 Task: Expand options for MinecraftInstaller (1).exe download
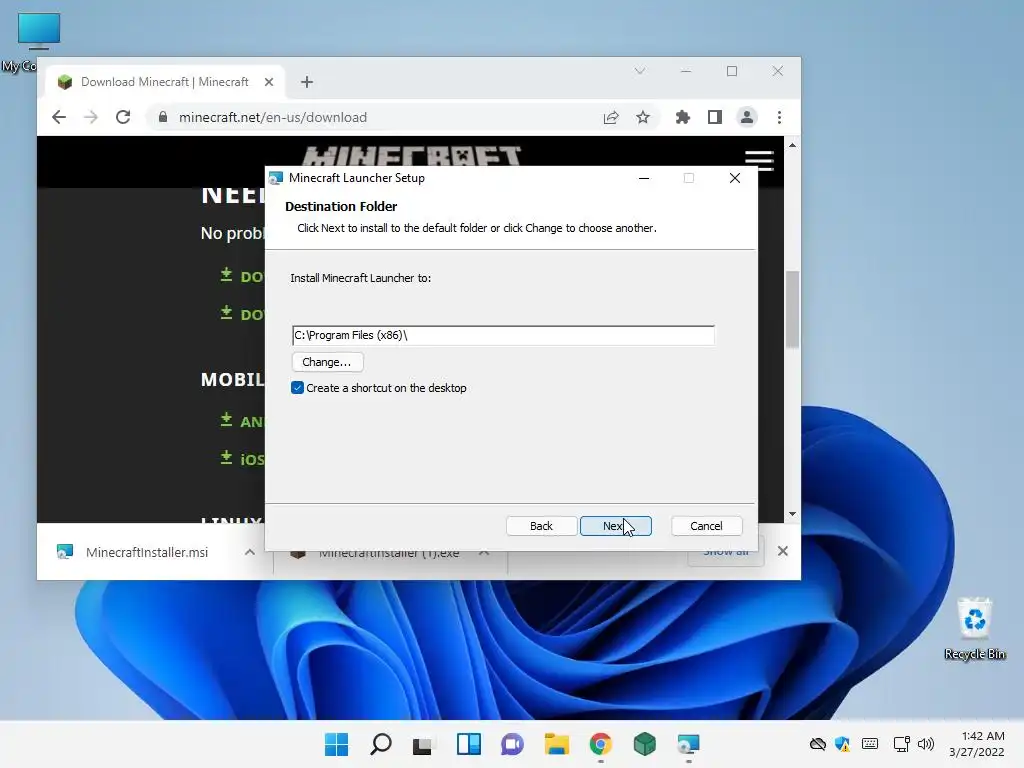(x=484, y=552)
